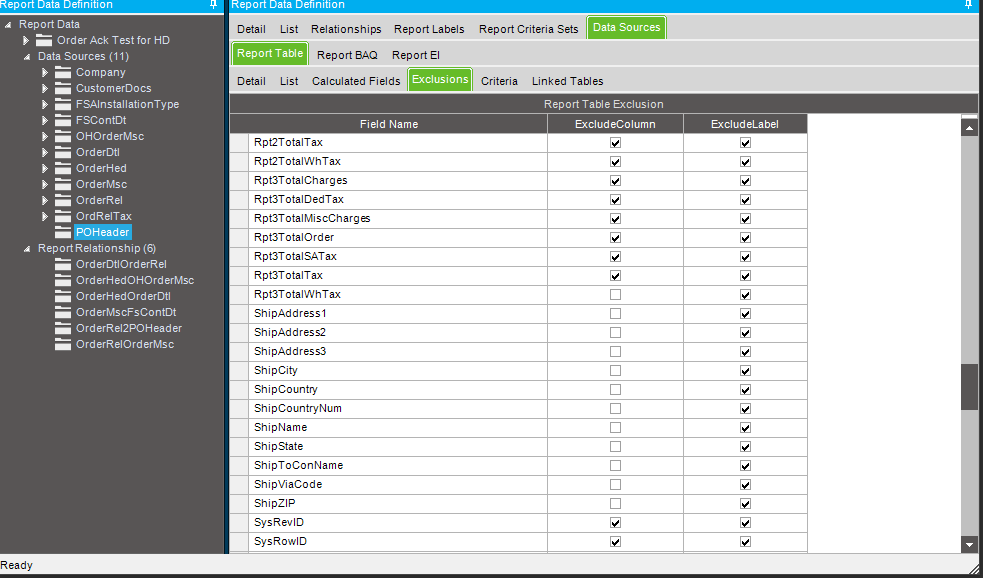Open the Report Labels tab

429,29
